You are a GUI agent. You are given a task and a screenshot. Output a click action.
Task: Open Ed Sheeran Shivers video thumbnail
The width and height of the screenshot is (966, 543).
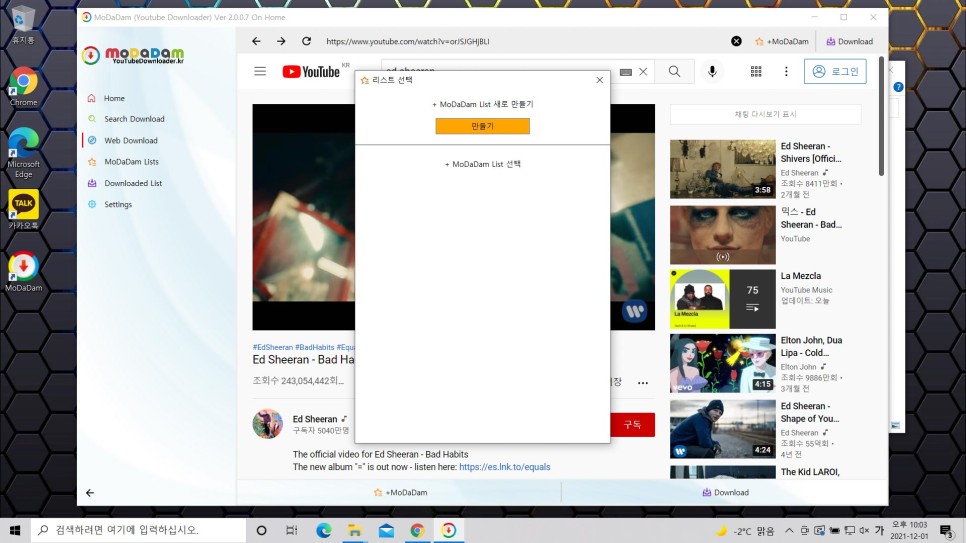point(723,169)
